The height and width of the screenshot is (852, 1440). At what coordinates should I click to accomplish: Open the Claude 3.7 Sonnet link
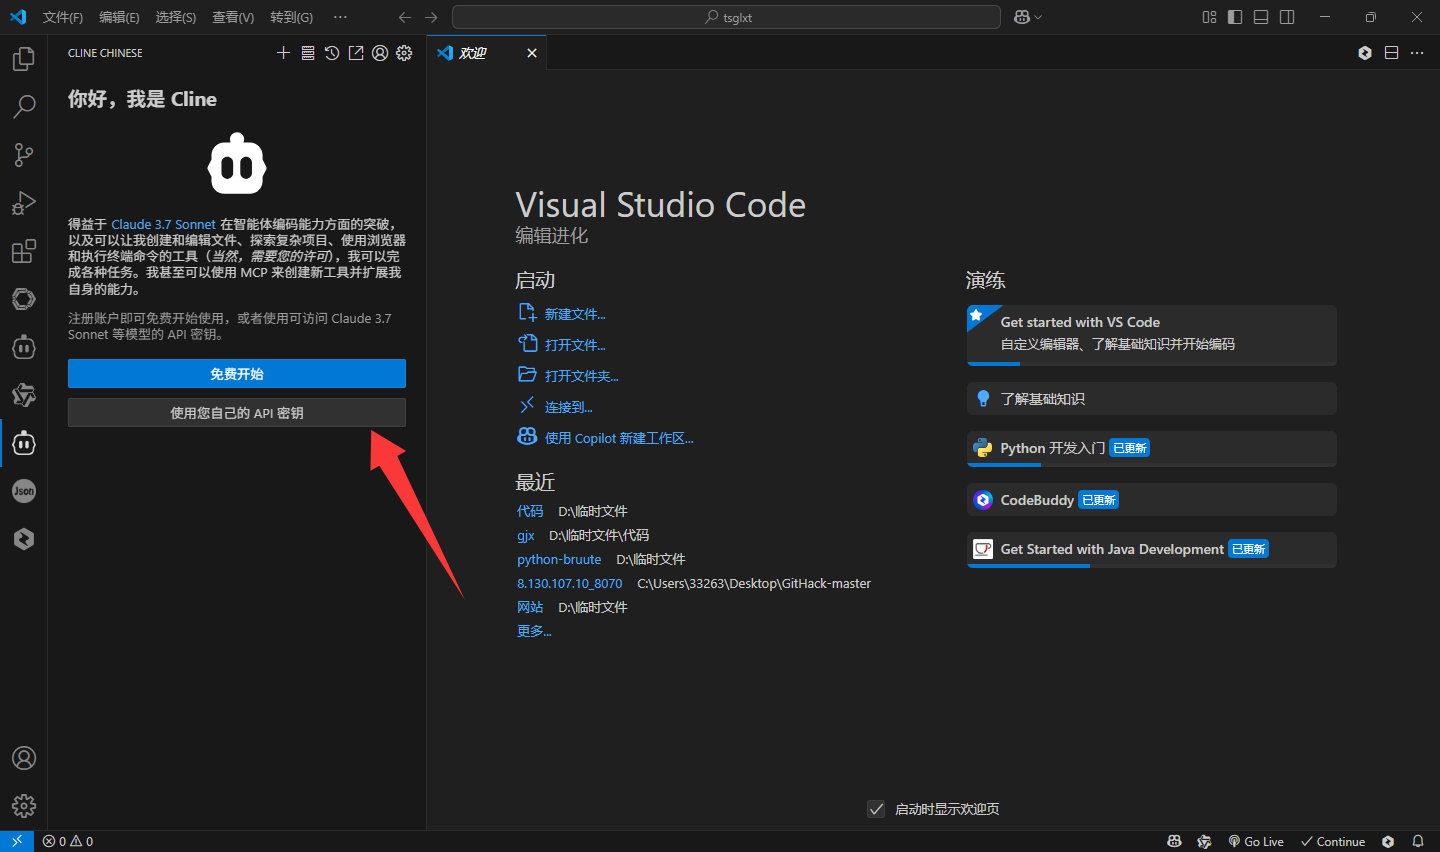click(163, 224)
